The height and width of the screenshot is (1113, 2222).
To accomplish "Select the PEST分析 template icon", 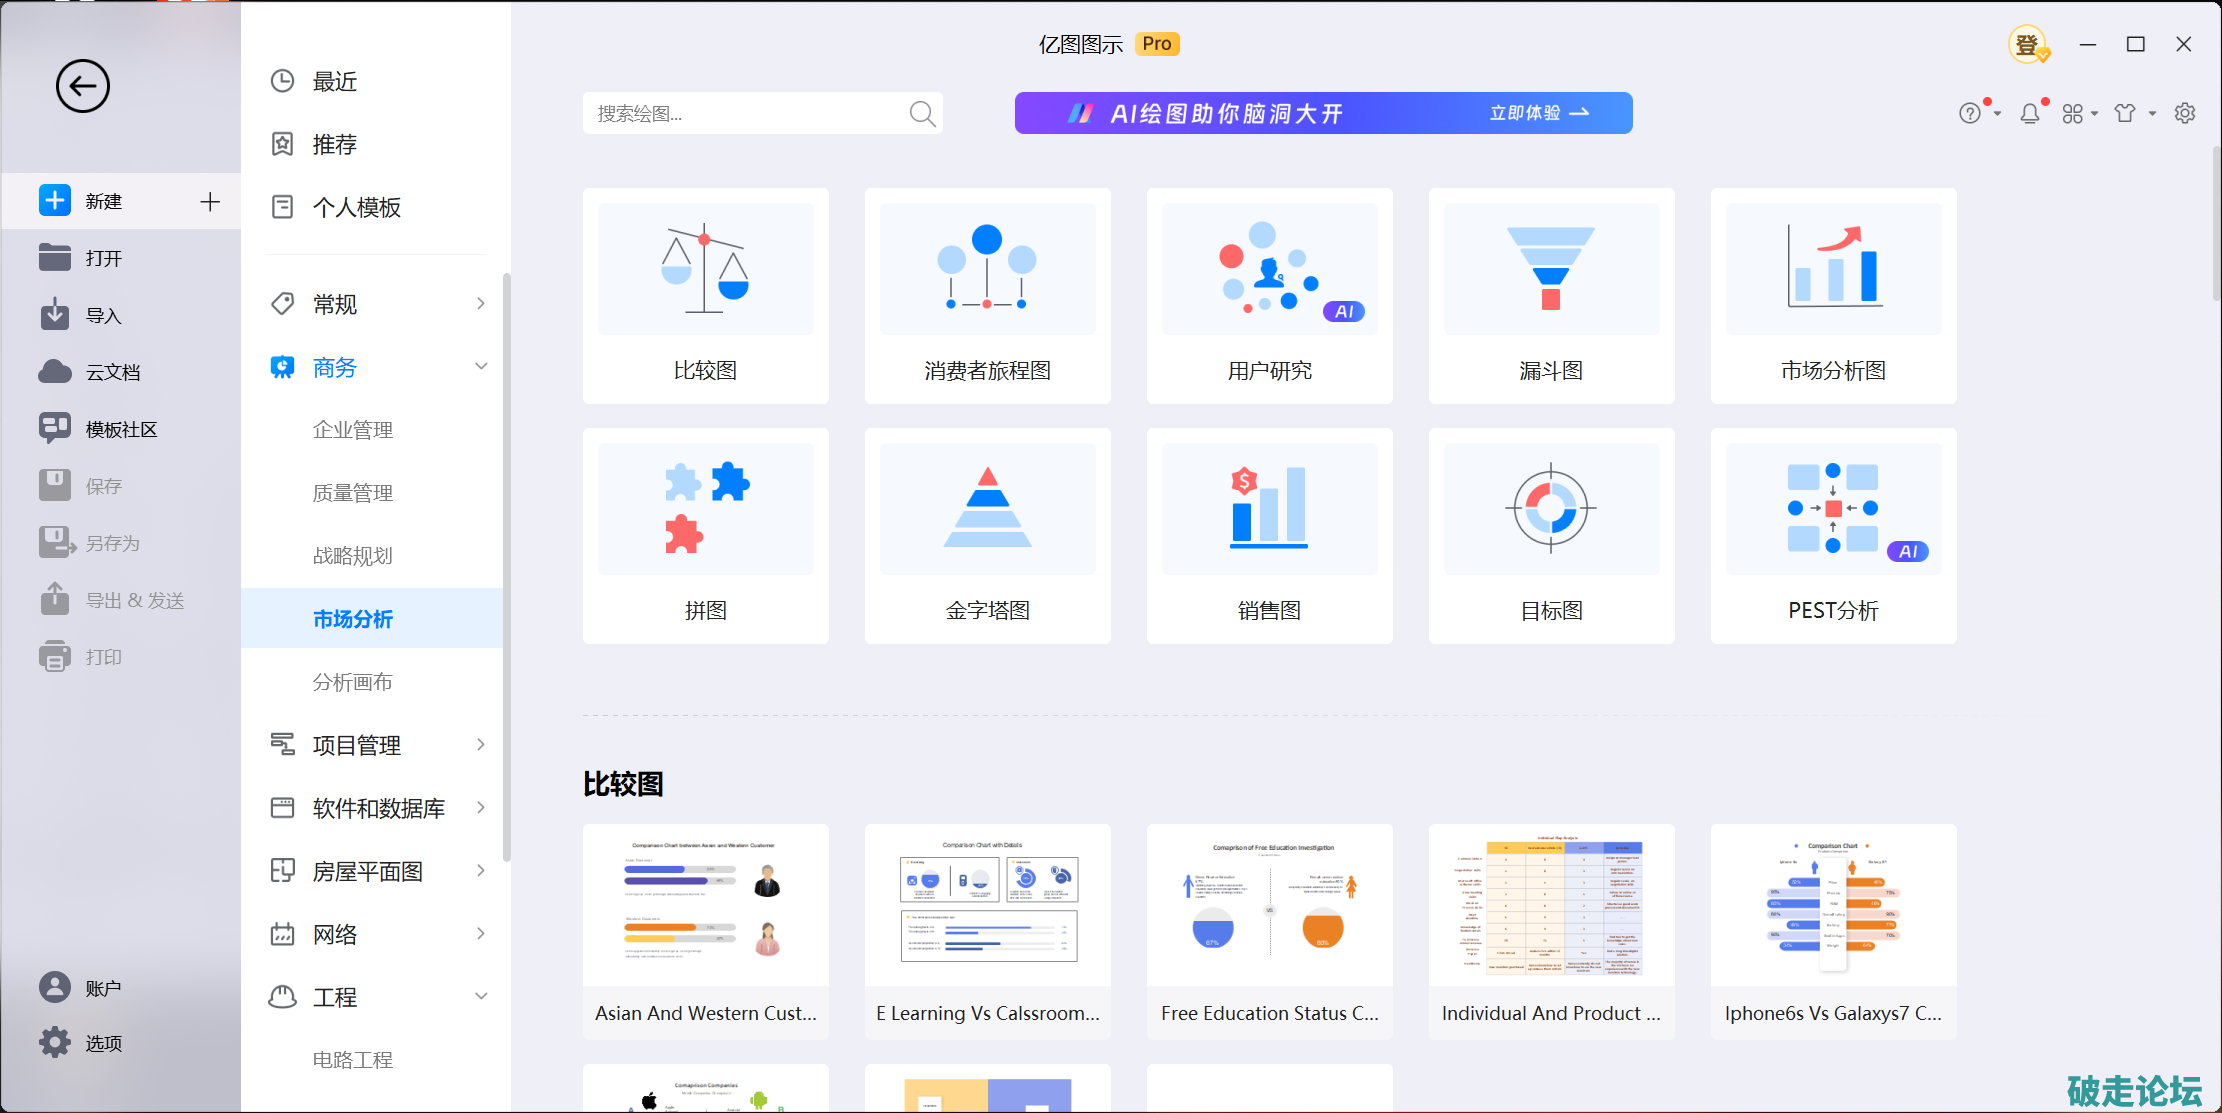I will coord(1833,509).
